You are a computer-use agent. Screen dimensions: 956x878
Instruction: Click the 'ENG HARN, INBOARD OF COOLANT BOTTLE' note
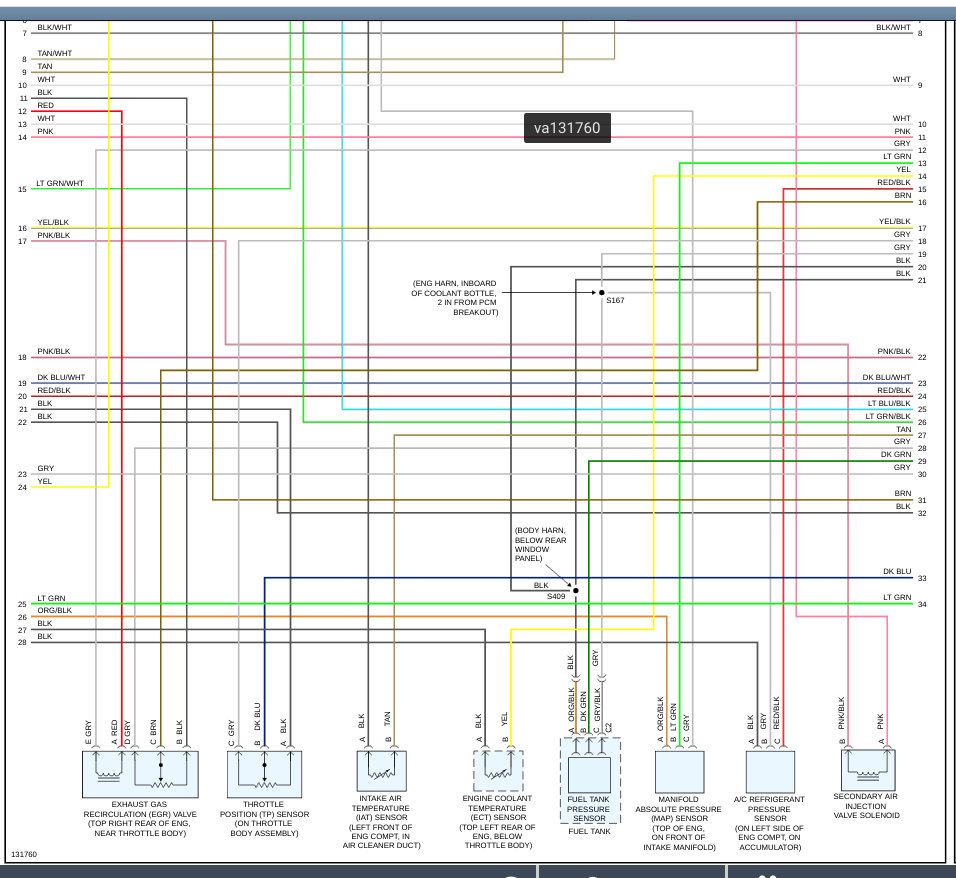[x=454, y=298]
